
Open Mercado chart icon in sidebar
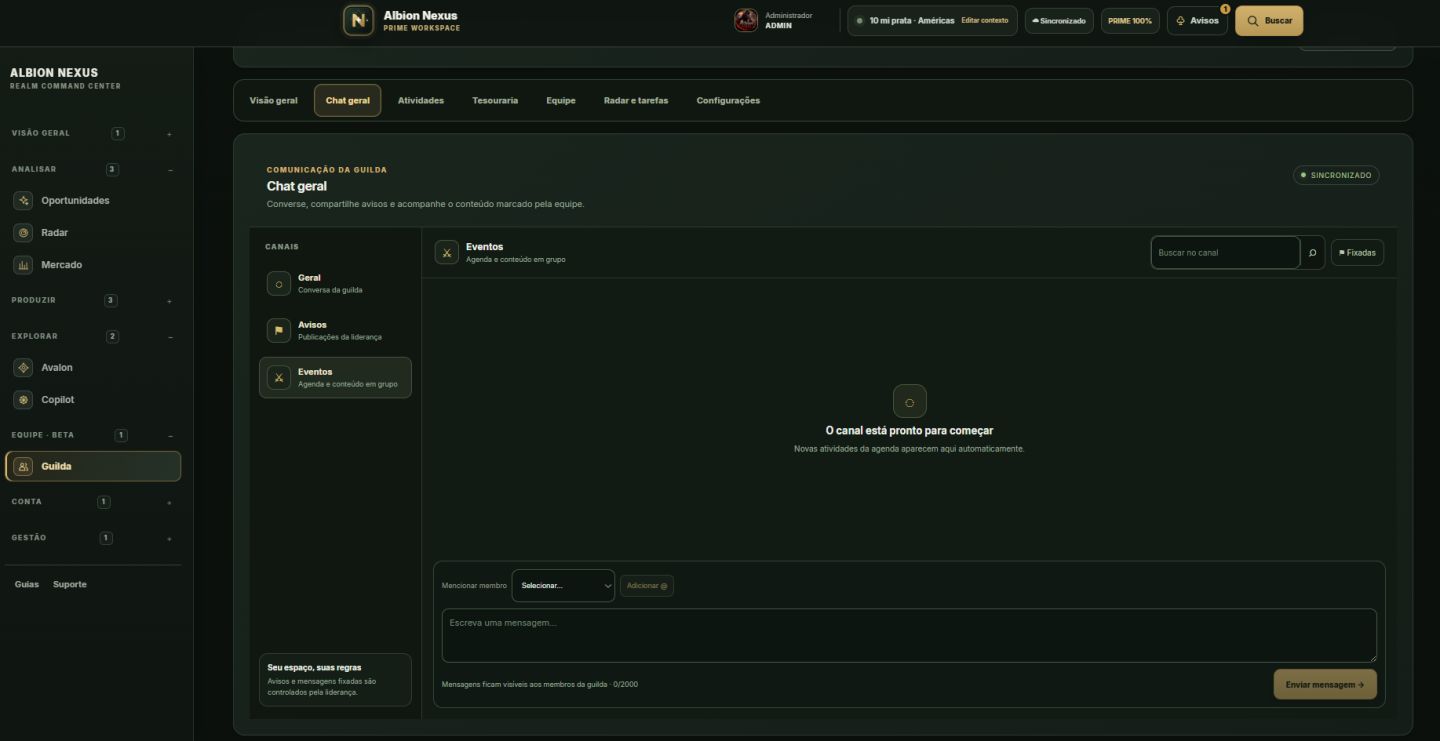pyautogui.click(x=23, y=265)
